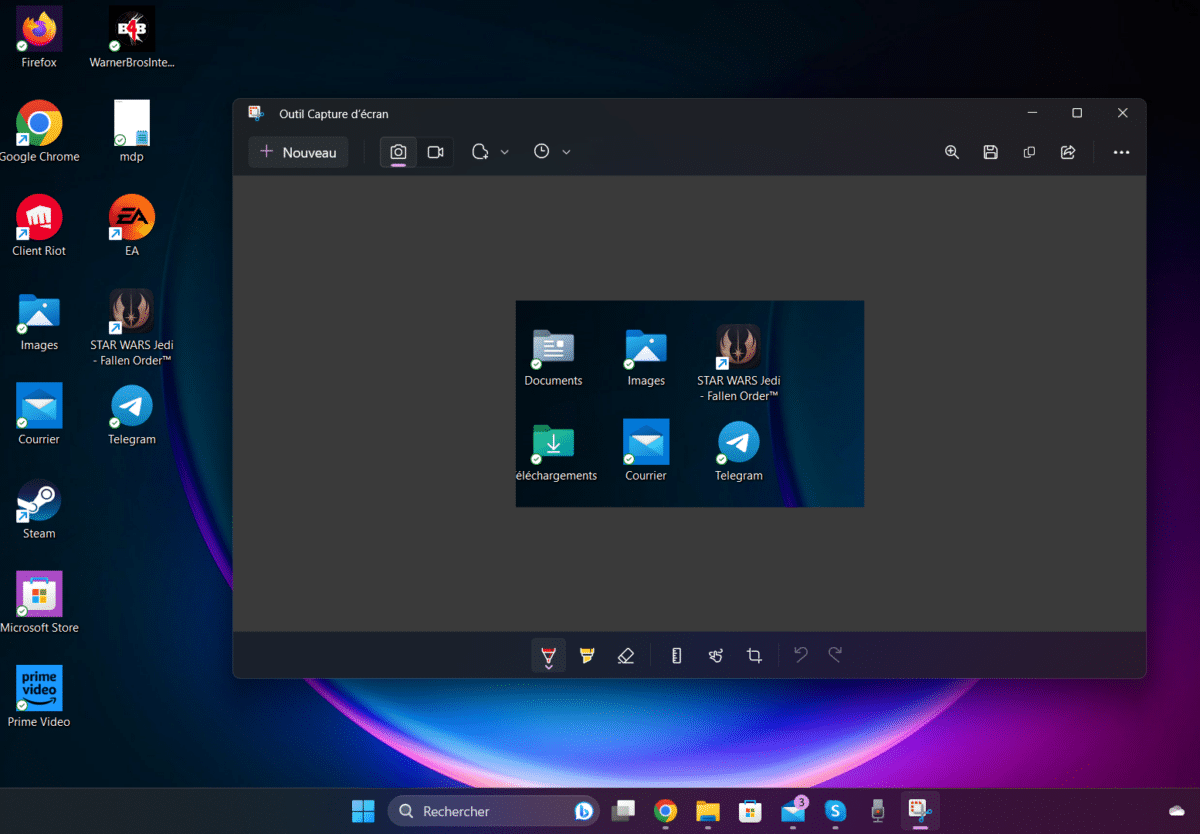Select the image crop tool

coord(755,656)
